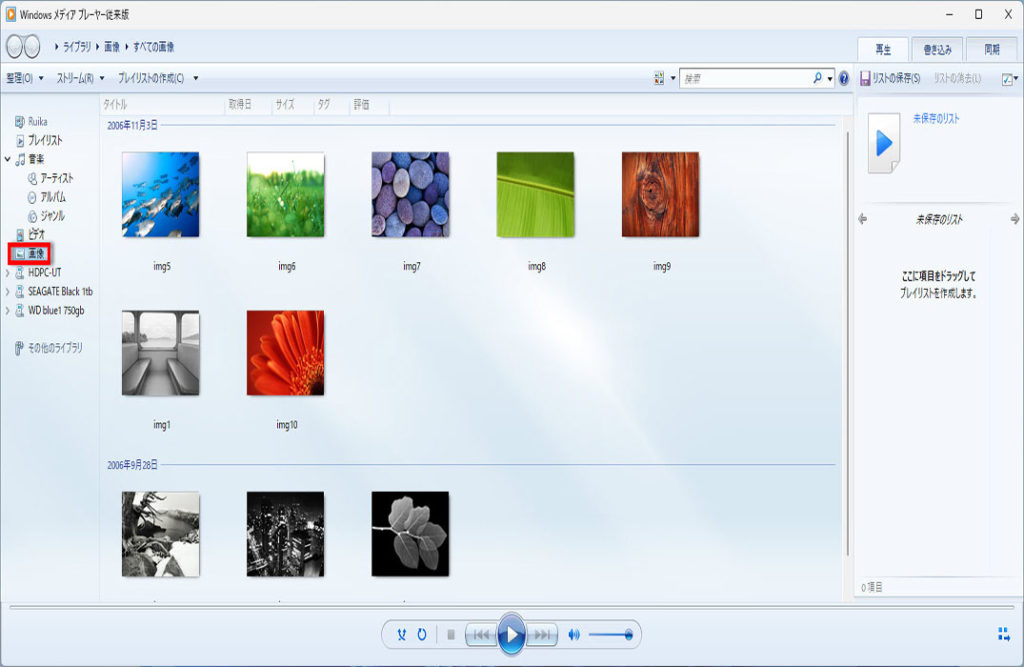Toggle shuffle mode in playback bar
1024x667 pixels.
402,634
